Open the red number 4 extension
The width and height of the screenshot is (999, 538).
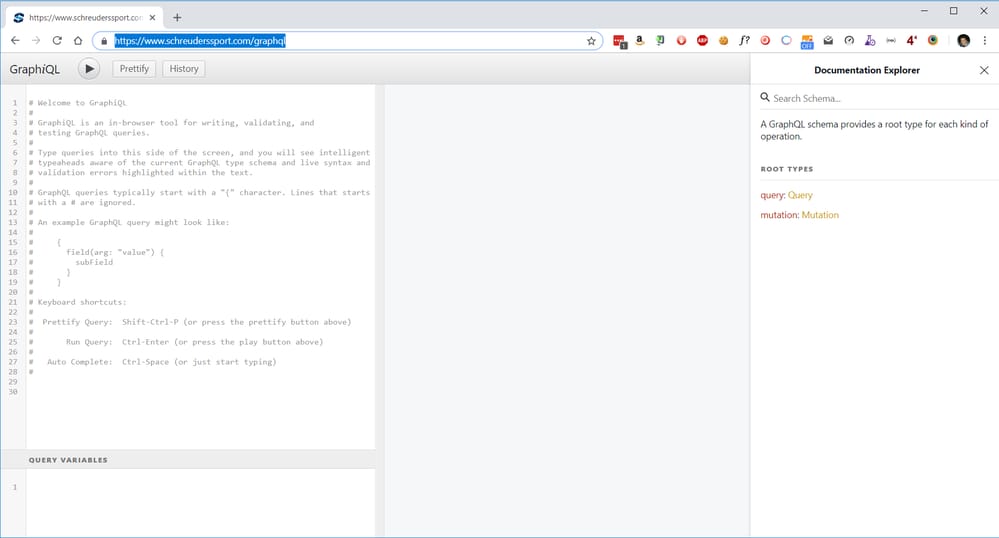912,41
